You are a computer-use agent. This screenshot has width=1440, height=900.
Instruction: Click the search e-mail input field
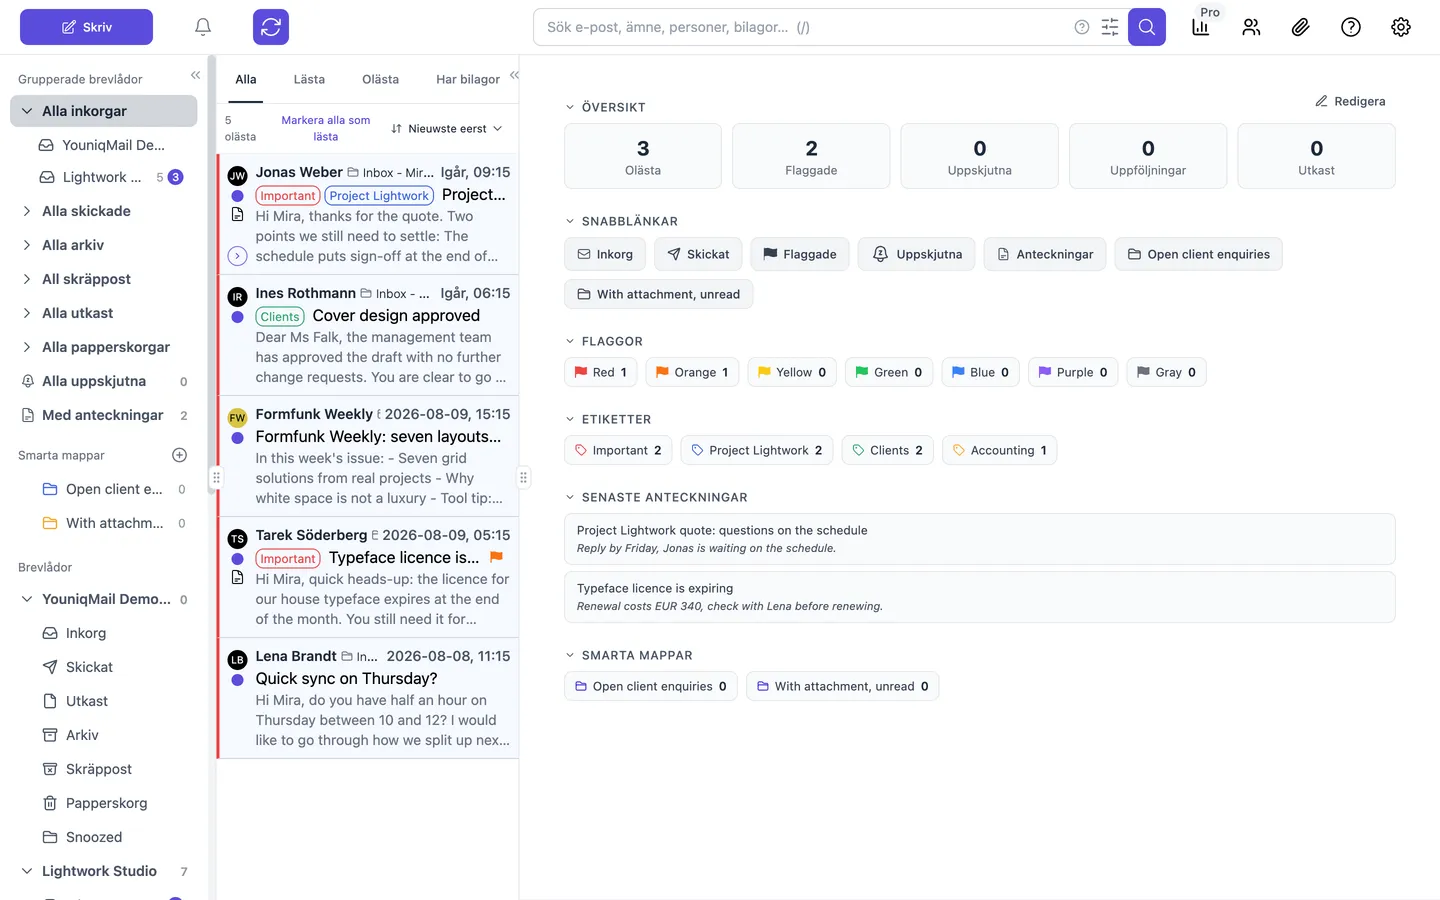(805, 27)
